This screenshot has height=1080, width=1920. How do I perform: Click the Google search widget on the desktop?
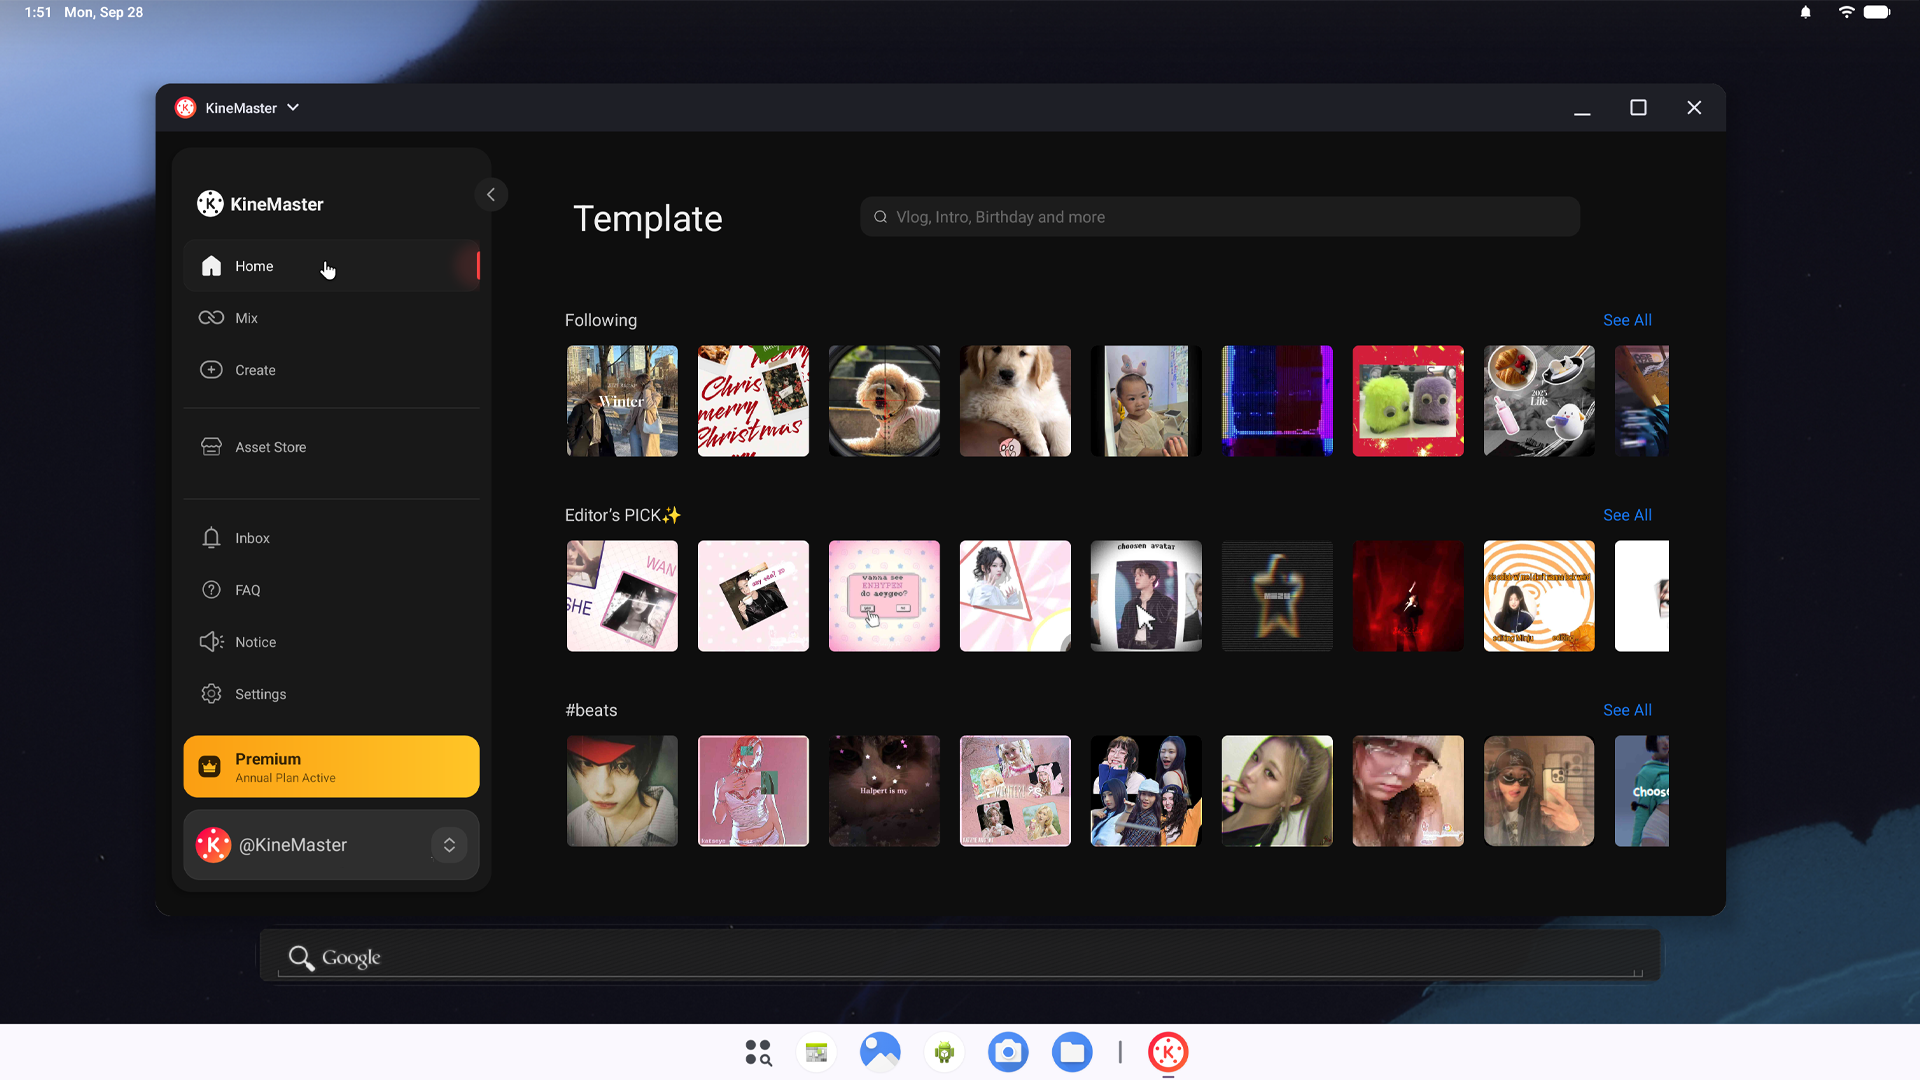pyautogui.click(x=960, y=957)
